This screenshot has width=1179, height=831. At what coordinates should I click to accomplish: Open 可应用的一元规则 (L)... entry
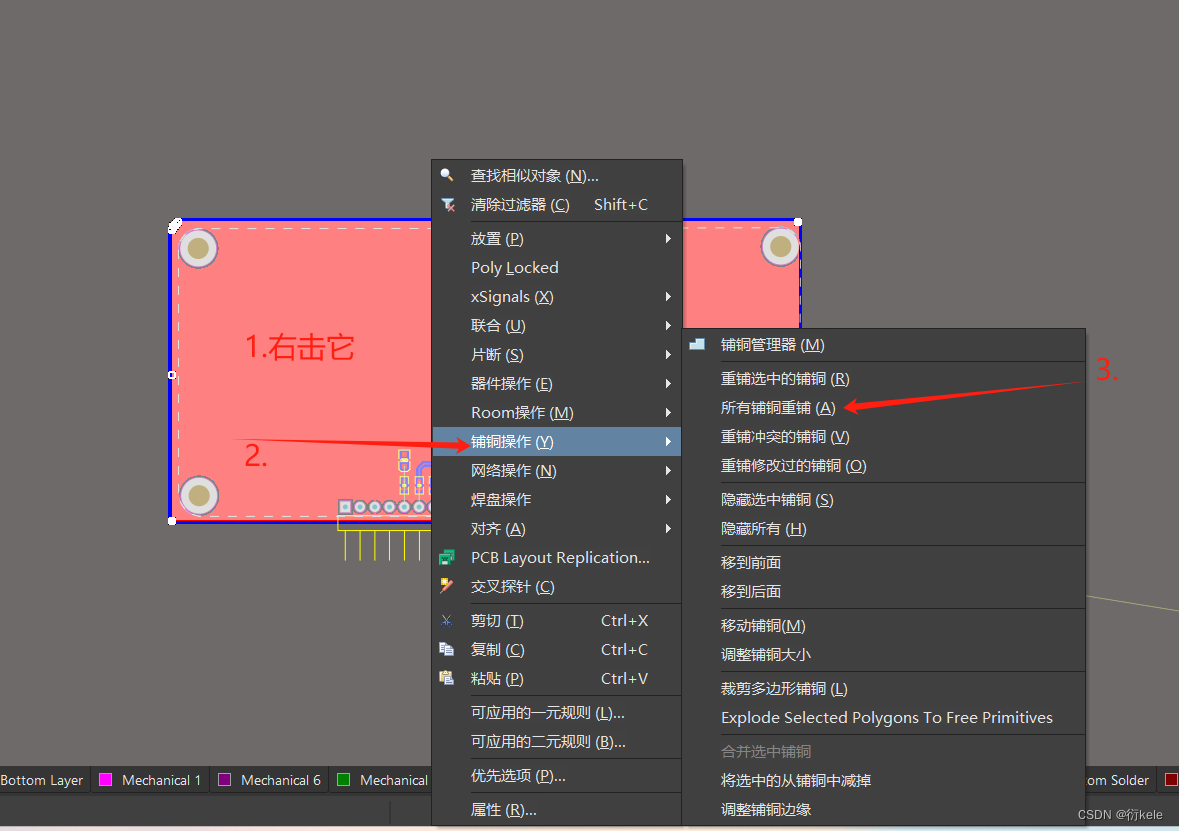pyautogui.click(x=557, y=712)
